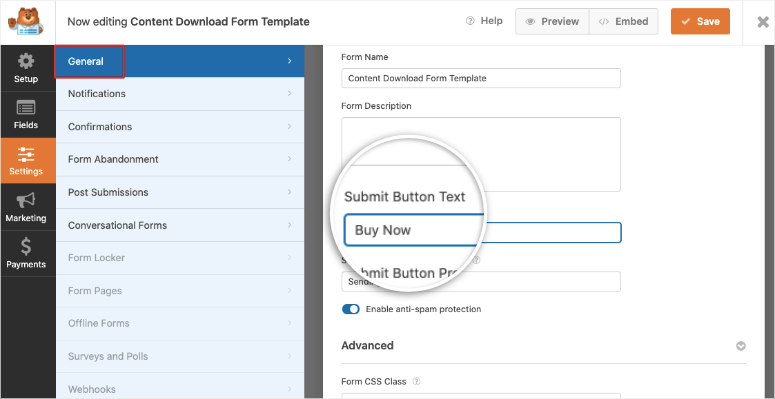Open Conversational Forms settings

(x=180, y=225)
